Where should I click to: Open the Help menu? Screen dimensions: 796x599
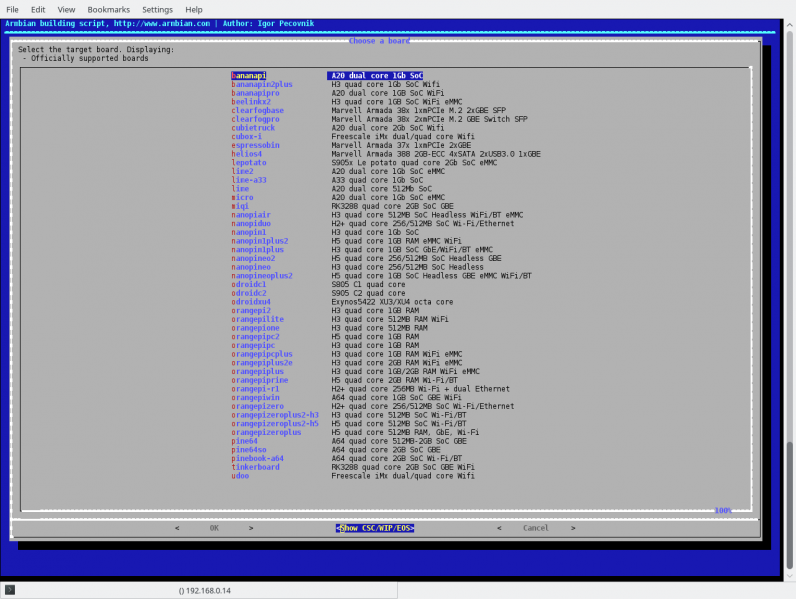click(x=193, y=9)
